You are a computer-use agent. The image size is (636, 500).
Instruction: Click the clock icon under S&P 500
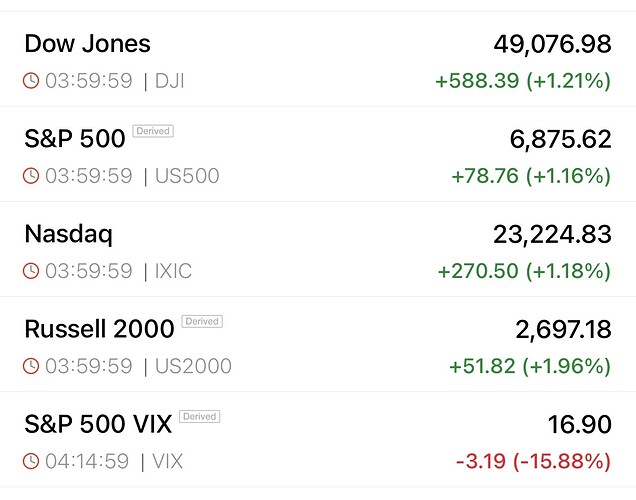pos(31,176)
